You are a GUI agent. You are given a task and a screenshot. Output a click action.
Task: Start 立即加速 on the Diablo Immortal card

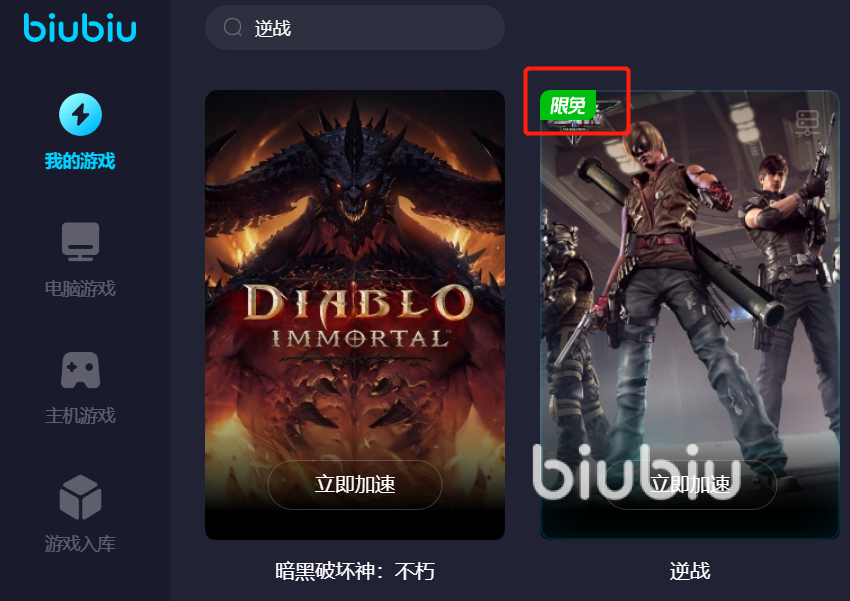tap(355, 484)
